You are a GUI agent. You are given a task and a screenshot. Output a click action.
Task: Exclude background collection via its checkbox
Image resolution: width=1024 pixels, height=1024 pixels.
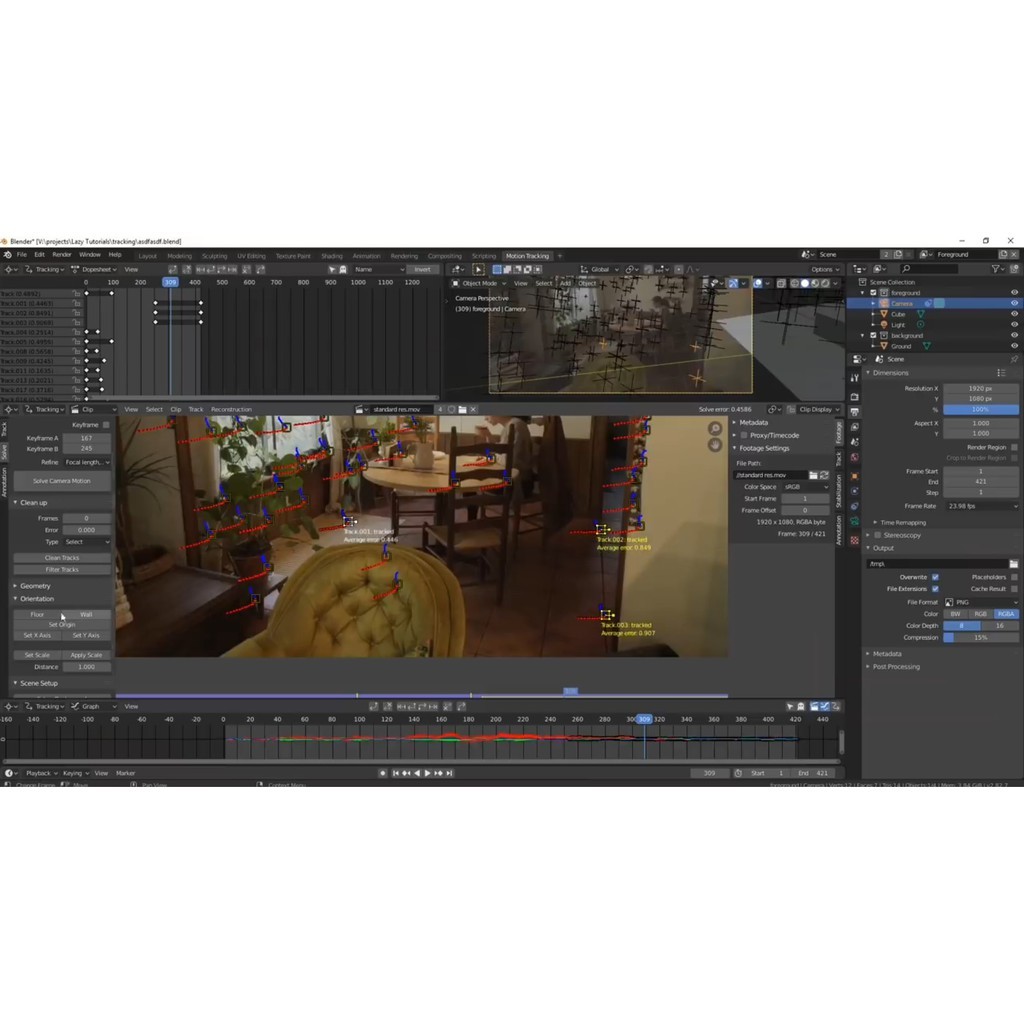[873, 336]
